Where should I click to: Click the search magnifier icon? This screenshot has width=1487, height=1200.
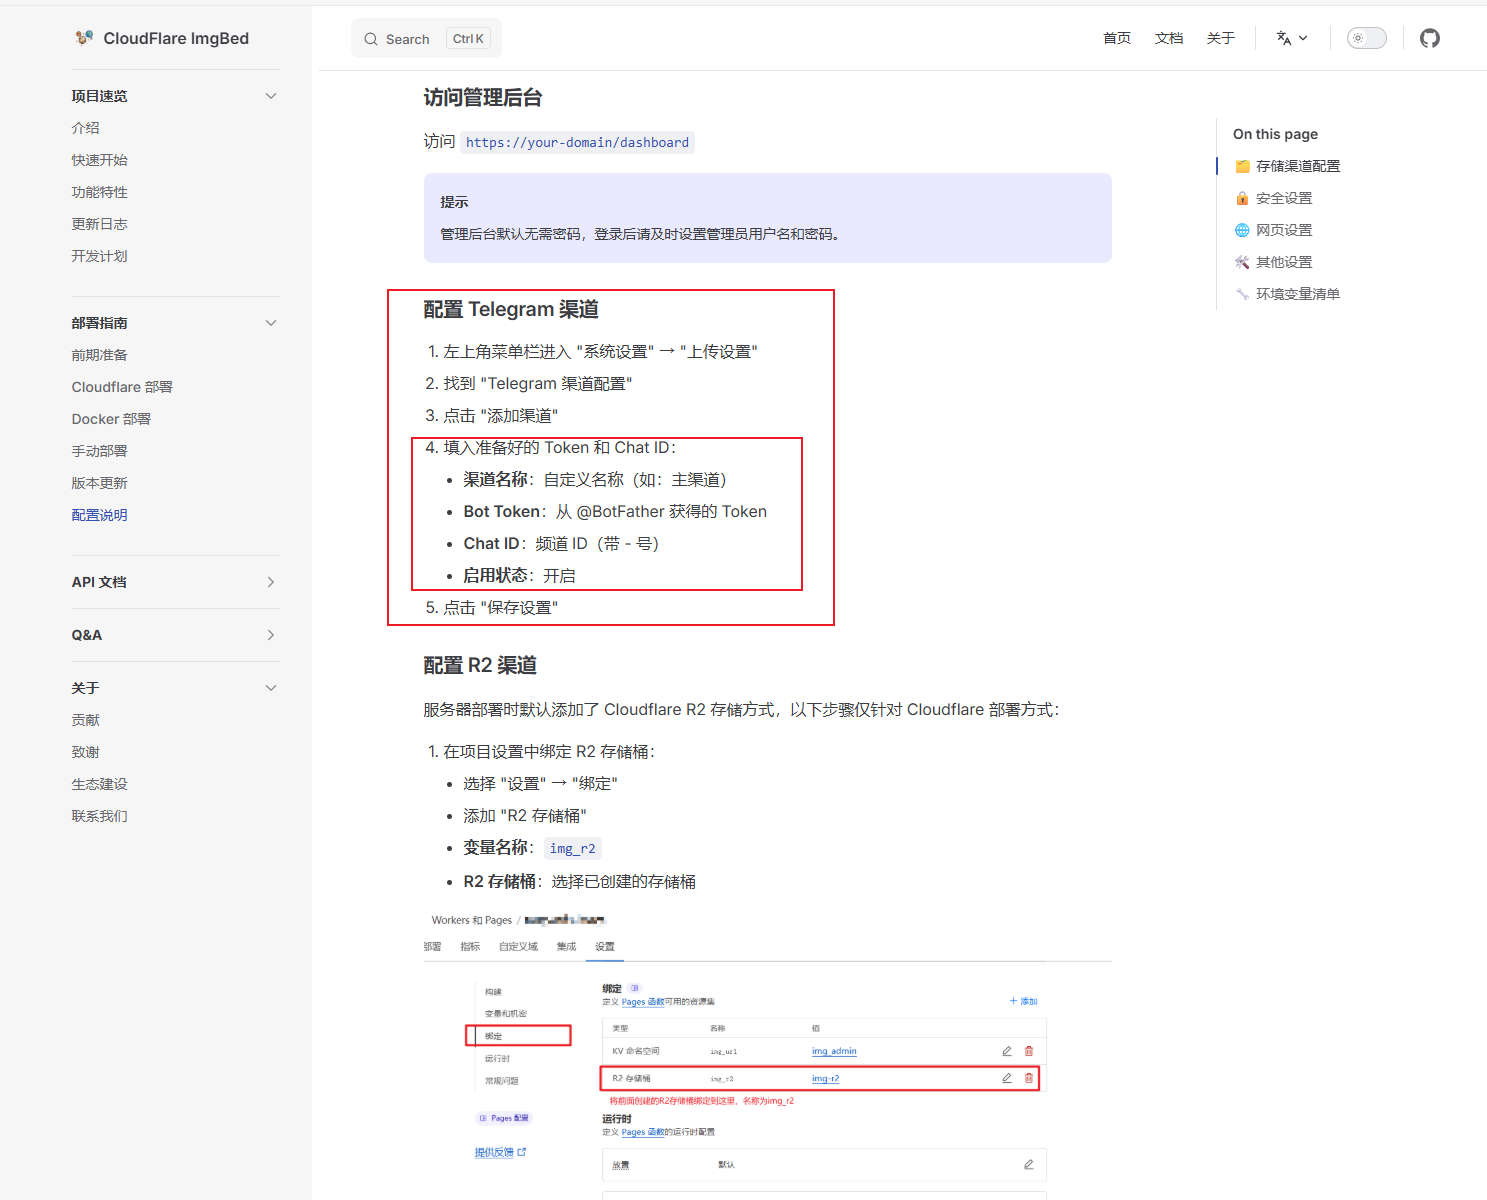tap(371, 39)
